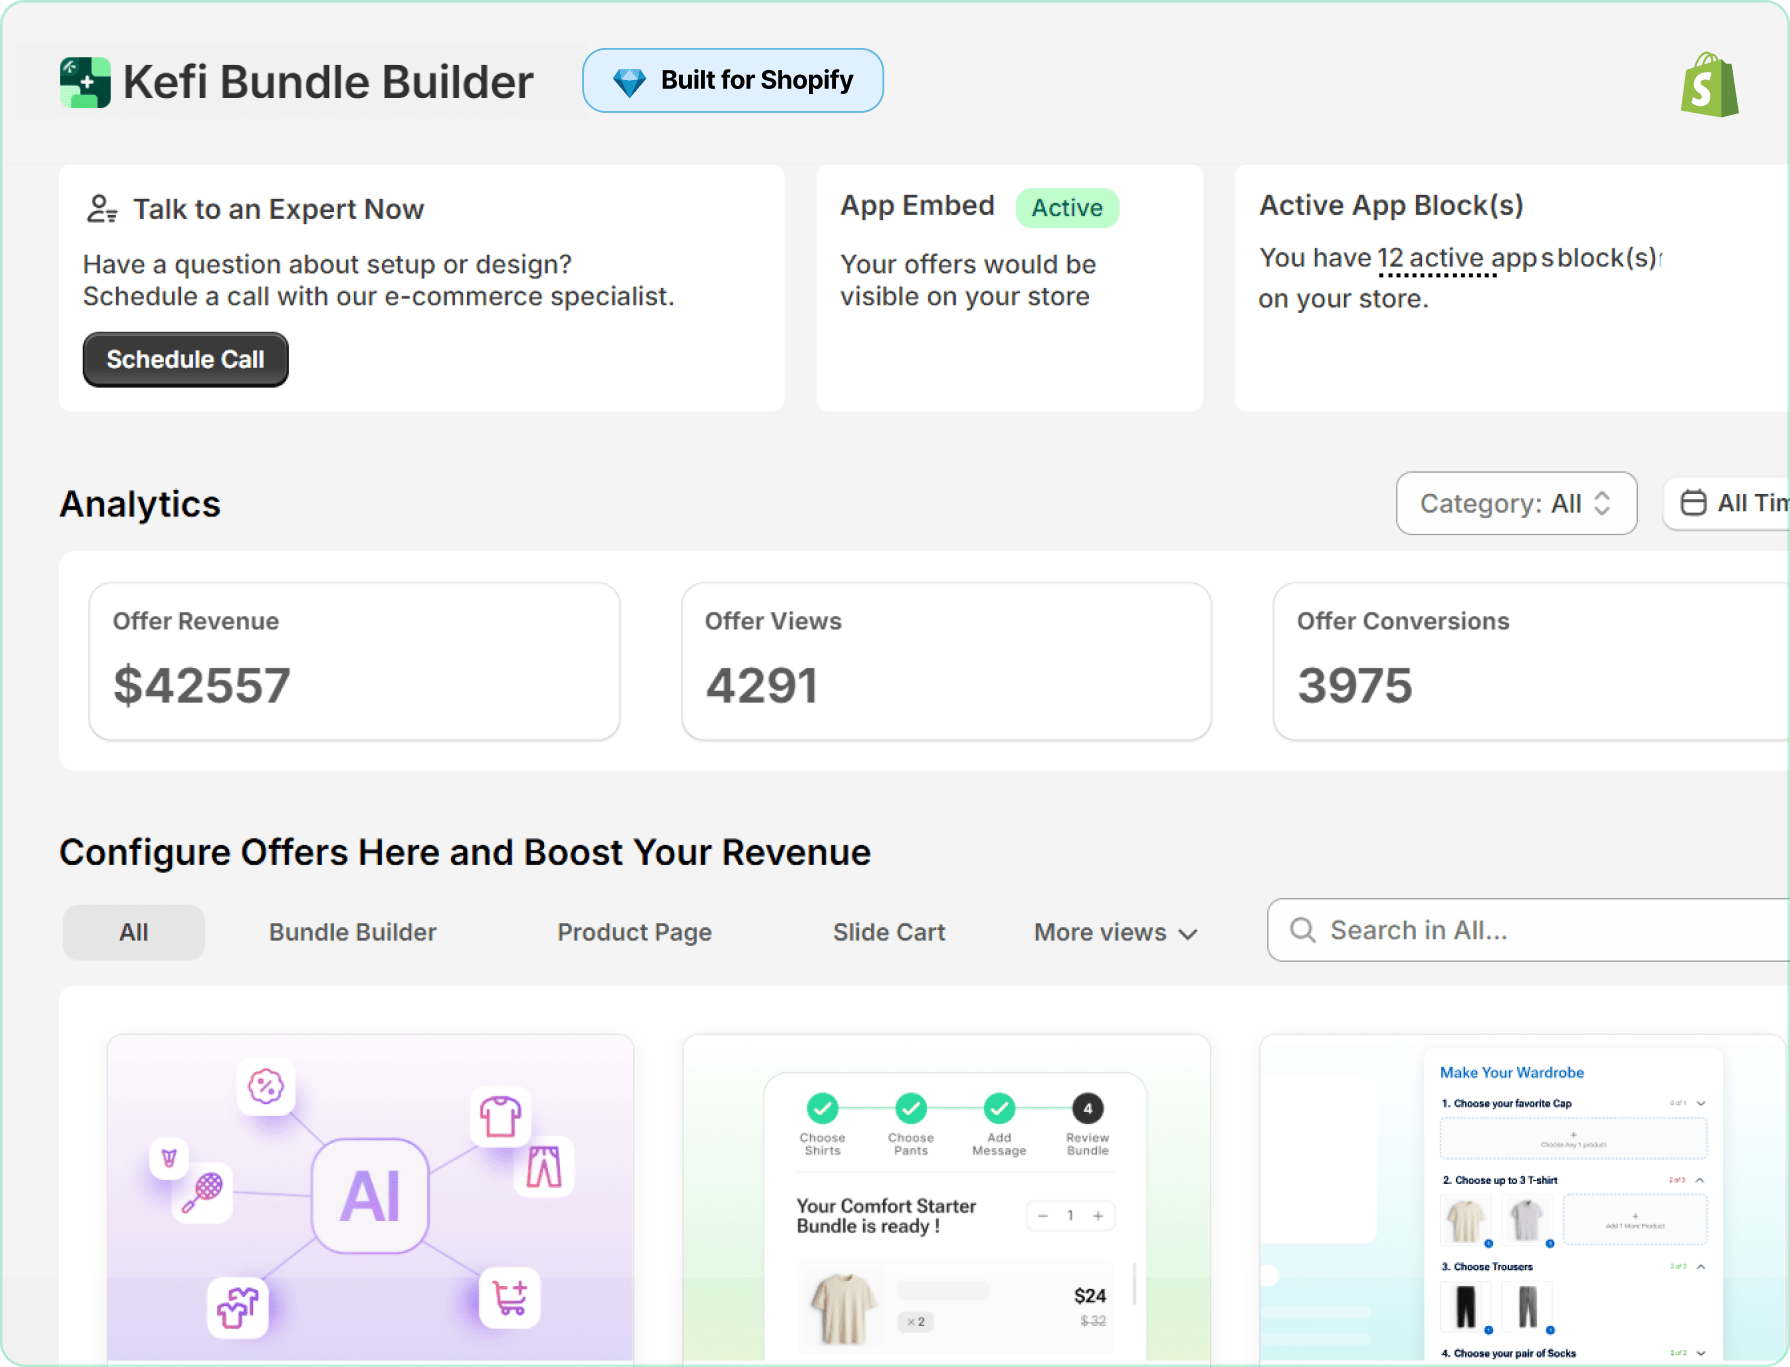Viewport: 1790px width, 1367px height.
Task: Click the pink t-shirt icon in AI card
Action: pyautogui.click(x=500, y=1116)
